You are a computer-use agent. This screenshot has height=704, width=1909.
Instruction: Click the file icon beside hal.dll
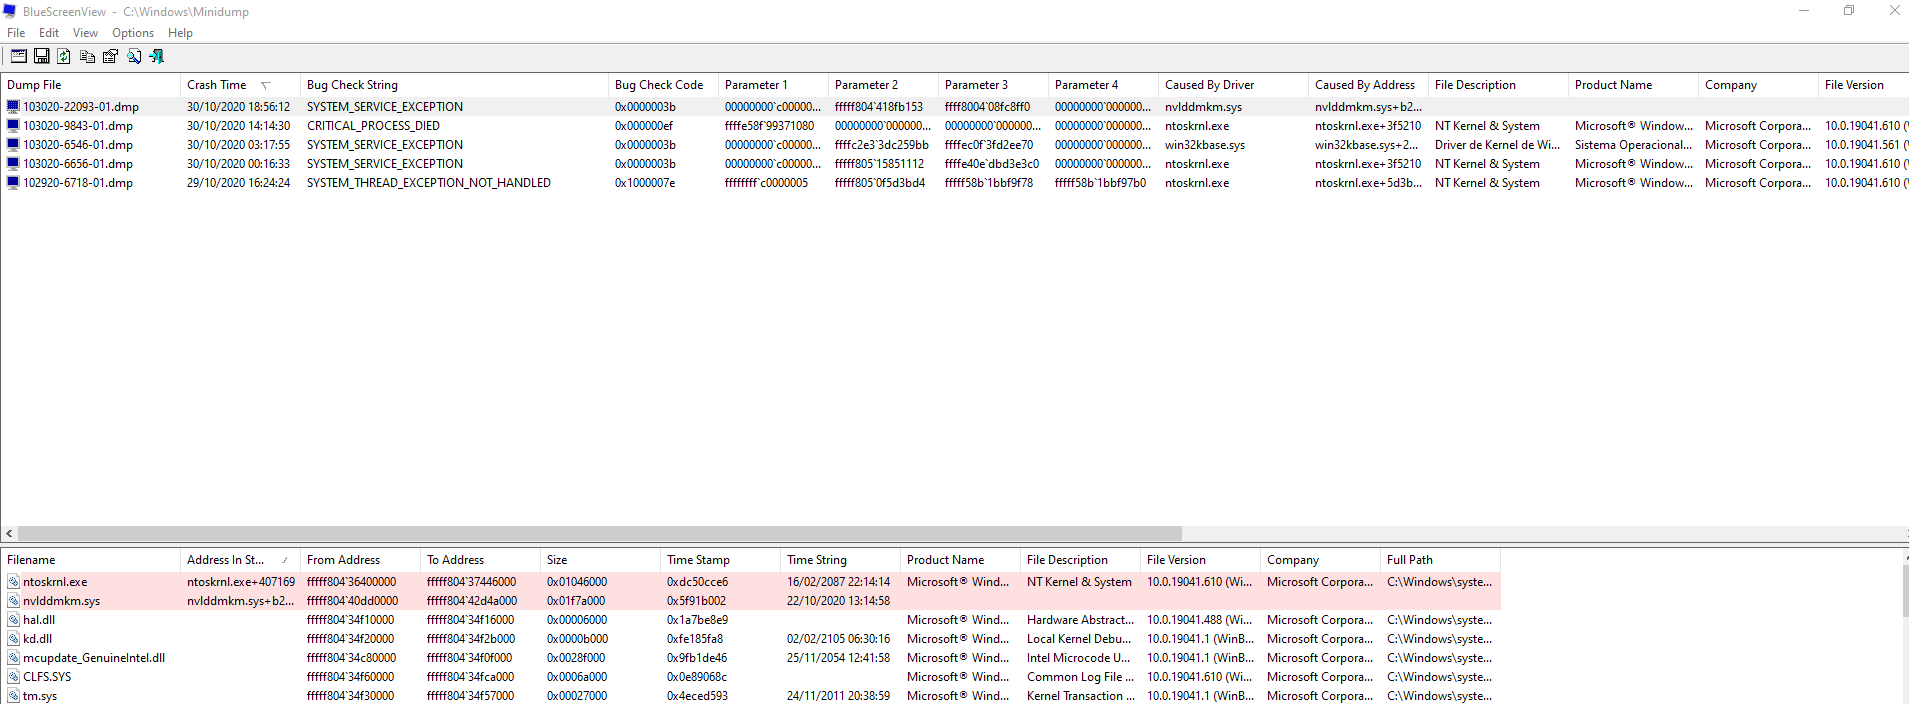[13, 620]
